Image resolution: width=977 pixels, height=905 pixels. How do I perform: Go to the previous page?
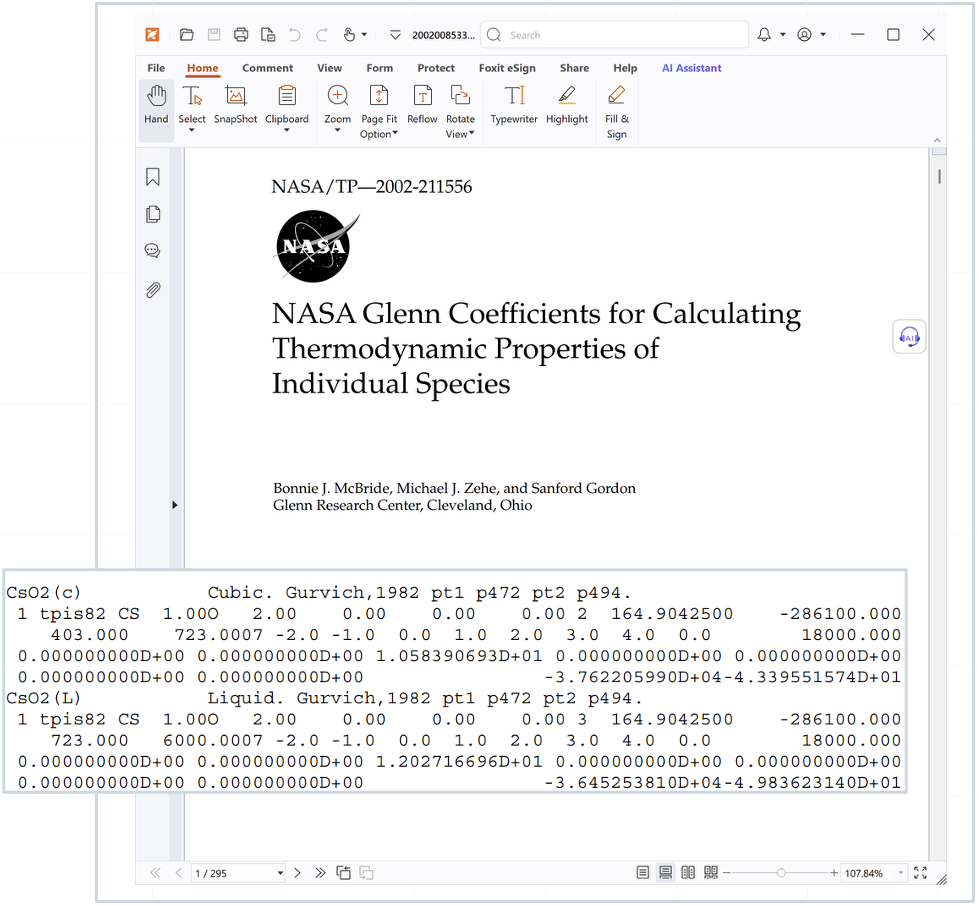[x=179, y=873]
